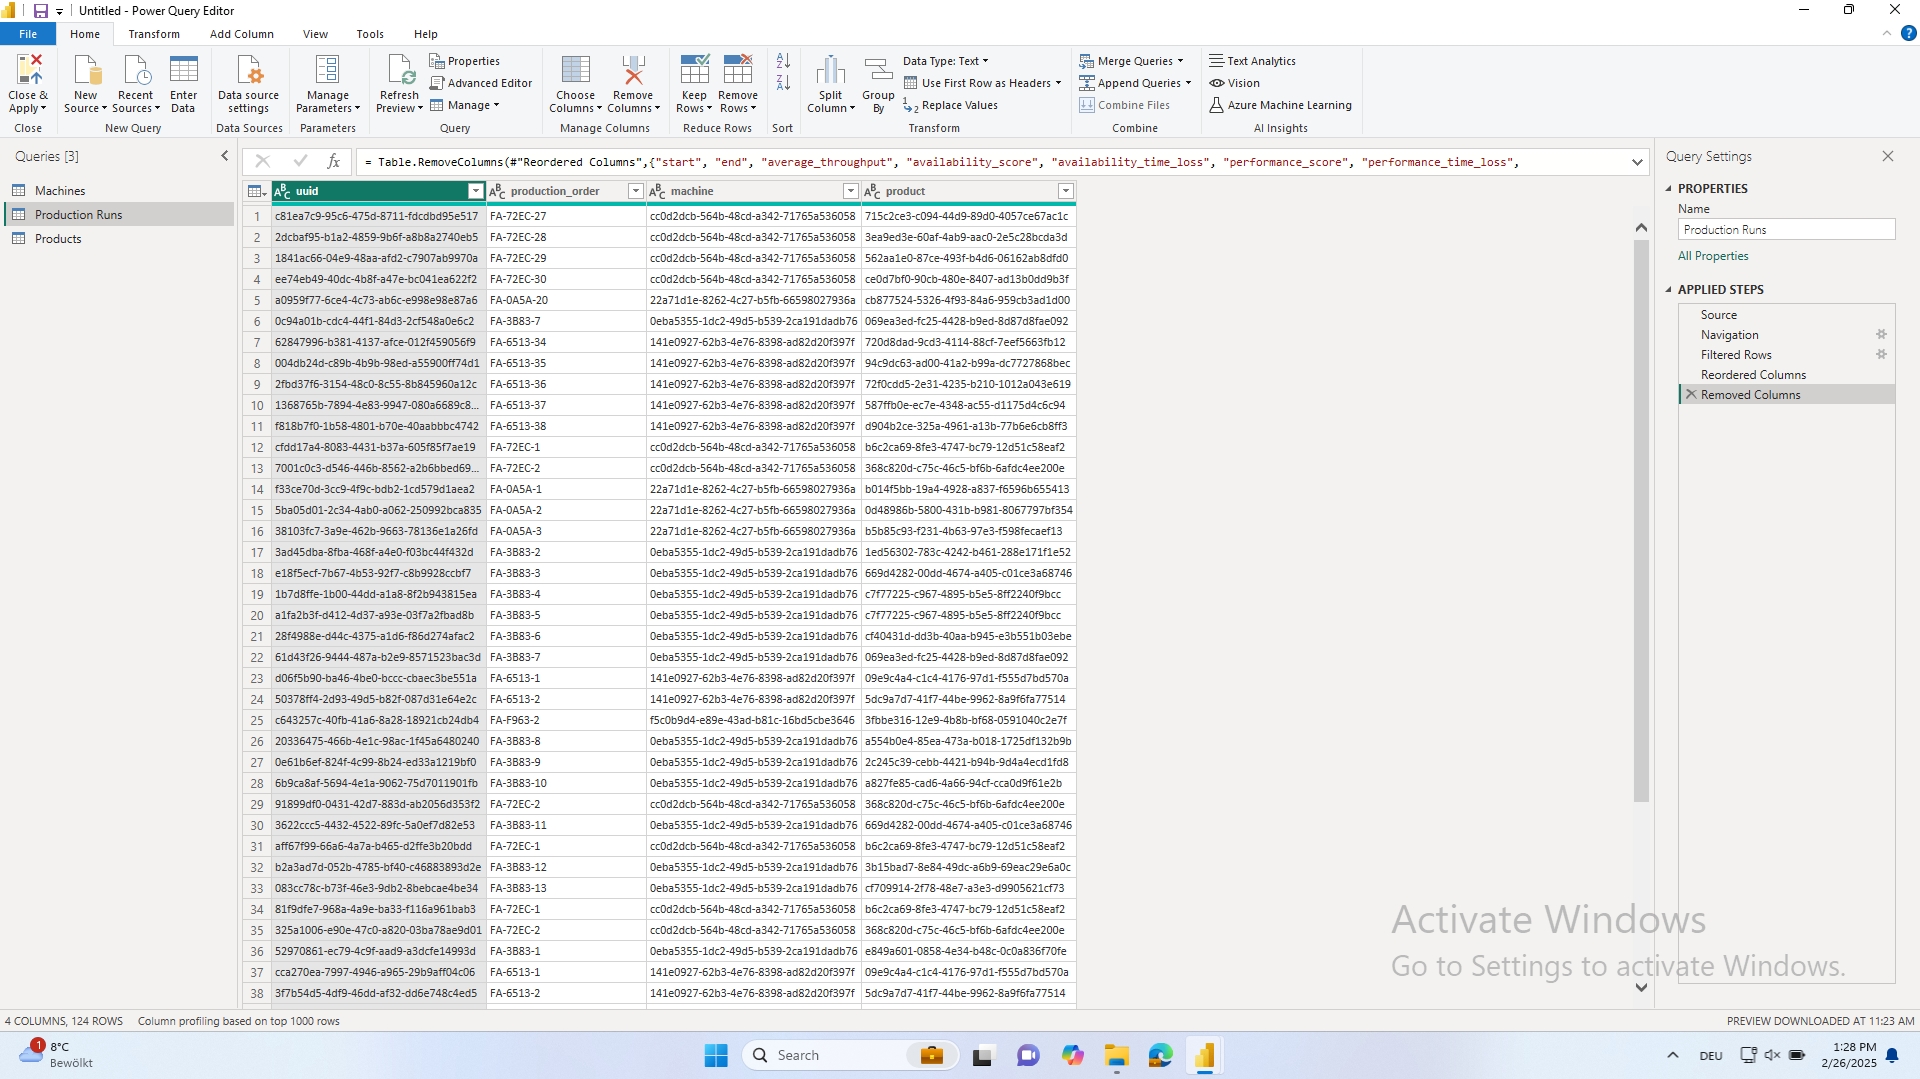Switch to the Help tab

(x=426, y=34)
